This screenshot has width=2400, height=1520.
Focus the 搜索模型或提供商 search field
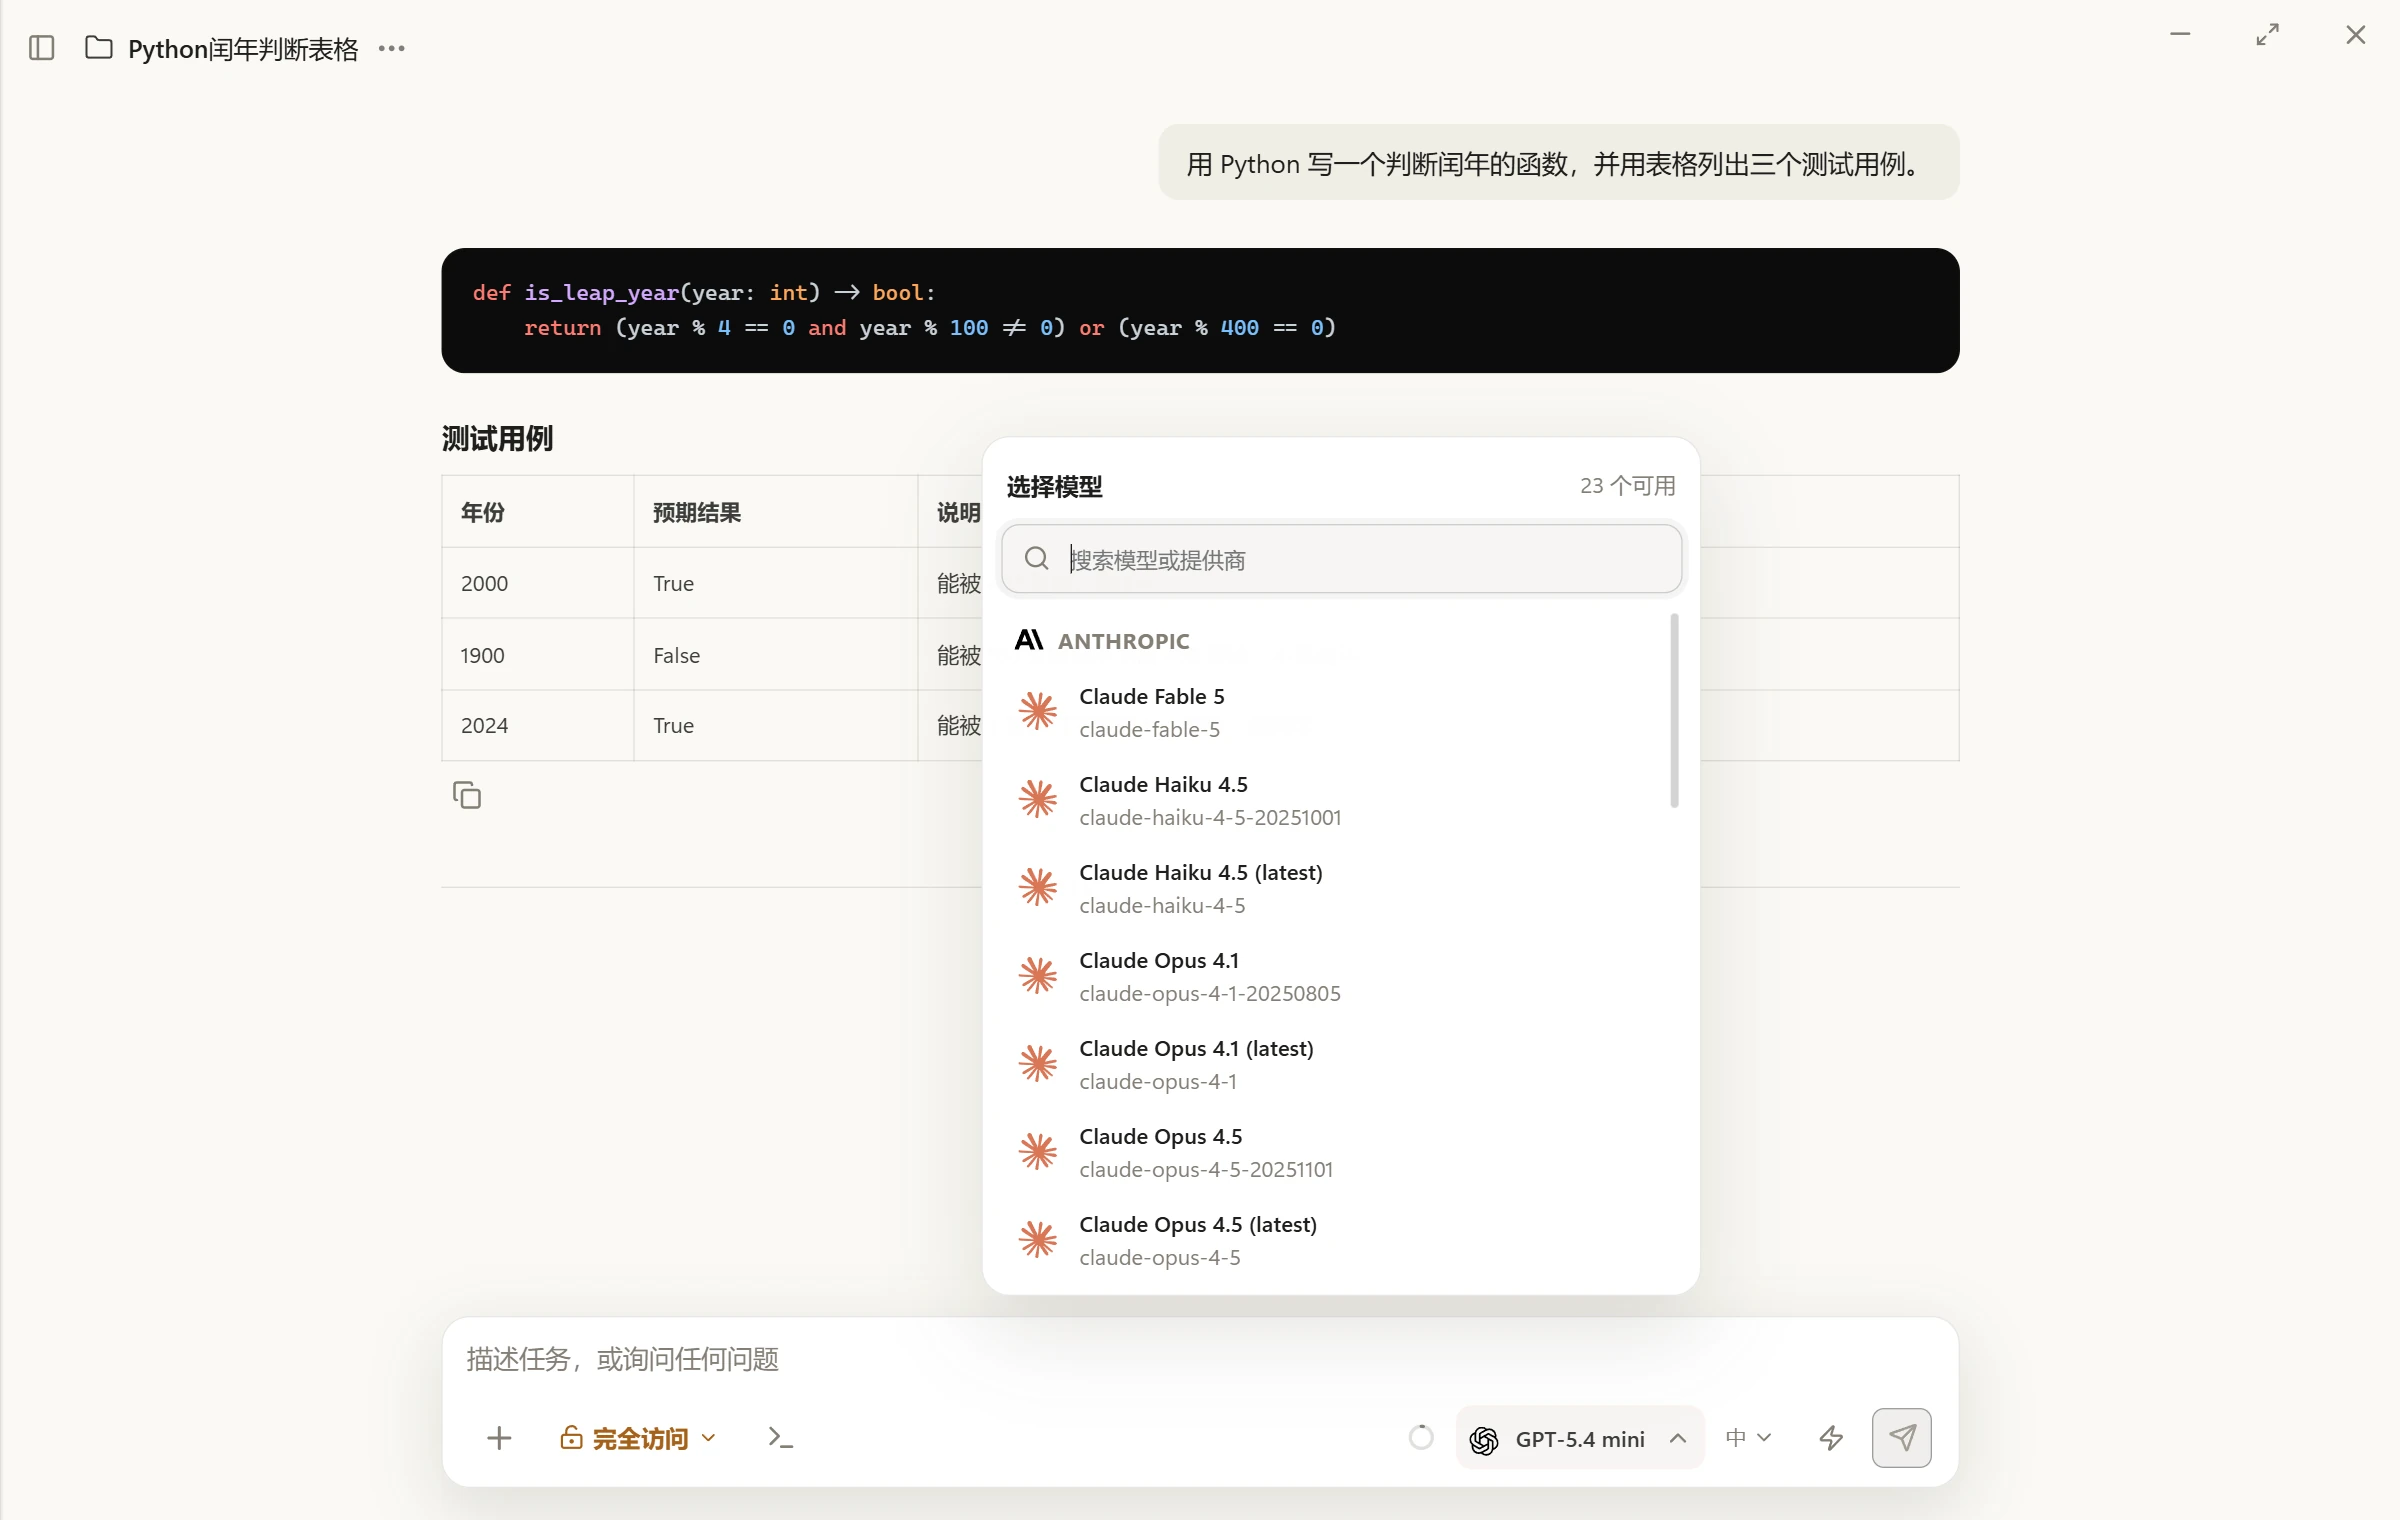click(x=1342, y=558)
